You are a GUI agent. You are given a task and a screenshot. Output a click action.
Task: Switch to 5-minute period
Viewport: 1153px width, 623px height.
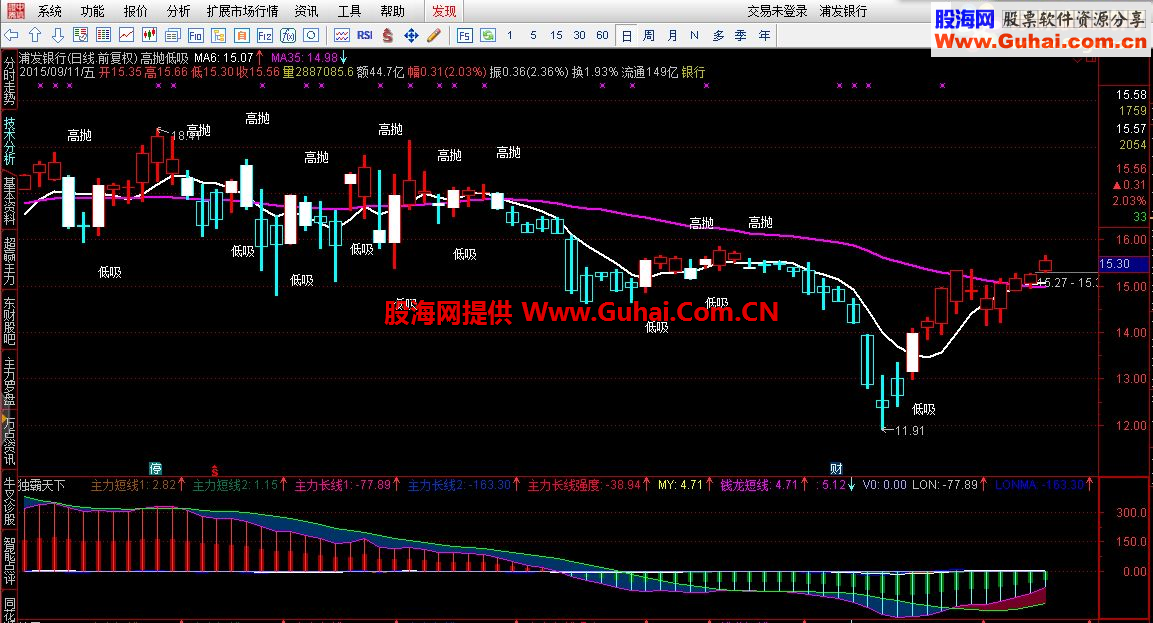pos(533,35)
